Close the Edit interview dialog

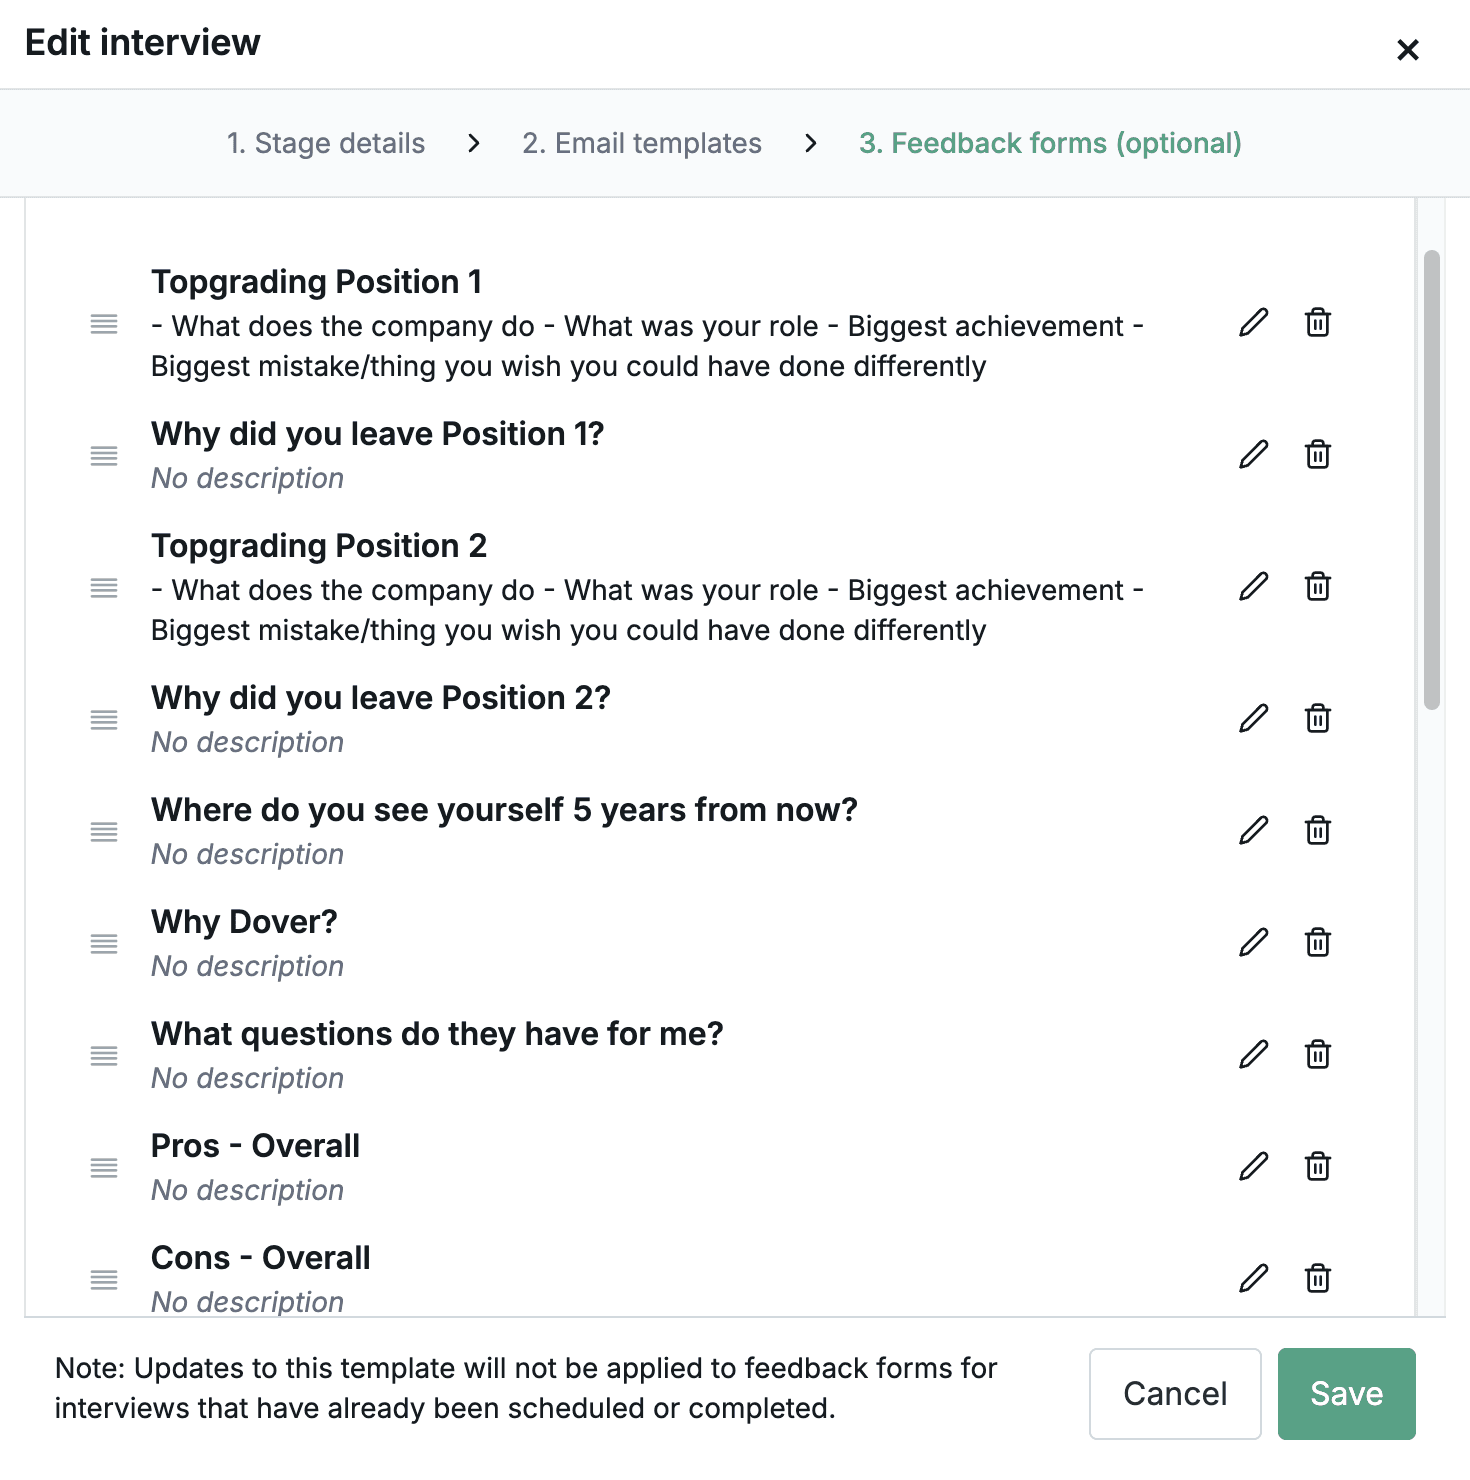pyautogui.click(x=1407, y=49)
